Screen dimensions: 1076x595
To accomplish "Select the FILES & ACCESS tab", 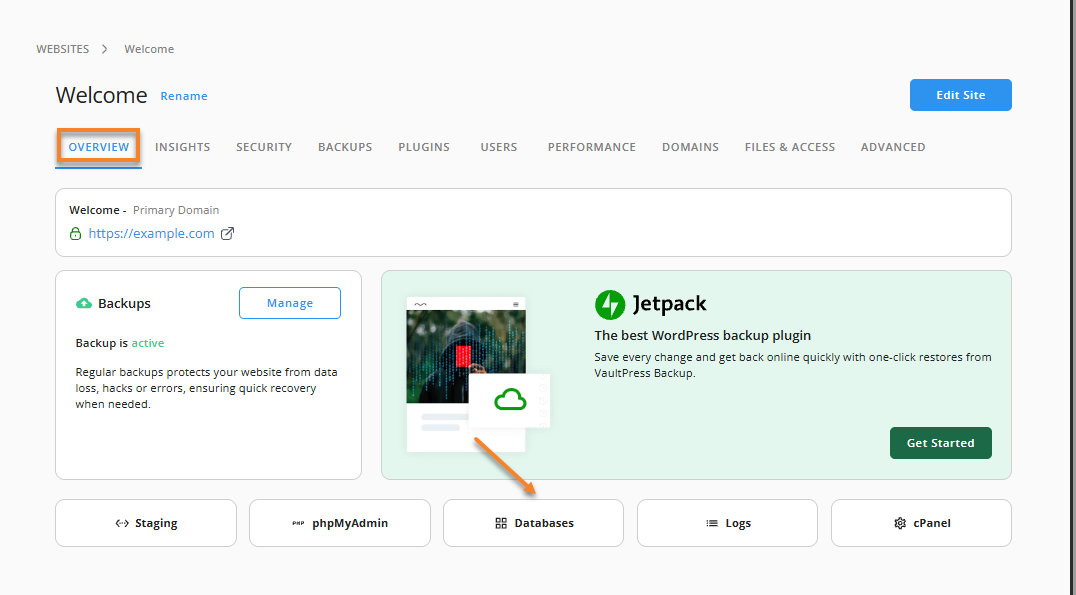I will coord(790,147).
